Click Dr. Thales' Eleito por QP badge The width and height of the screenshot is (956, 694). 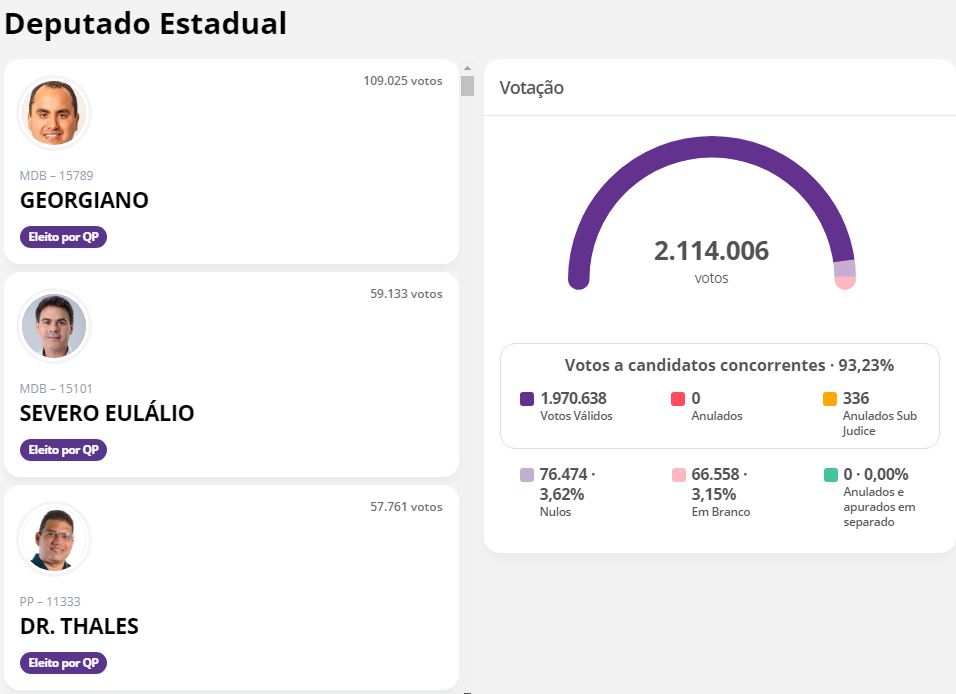click(x=63, y=663)
